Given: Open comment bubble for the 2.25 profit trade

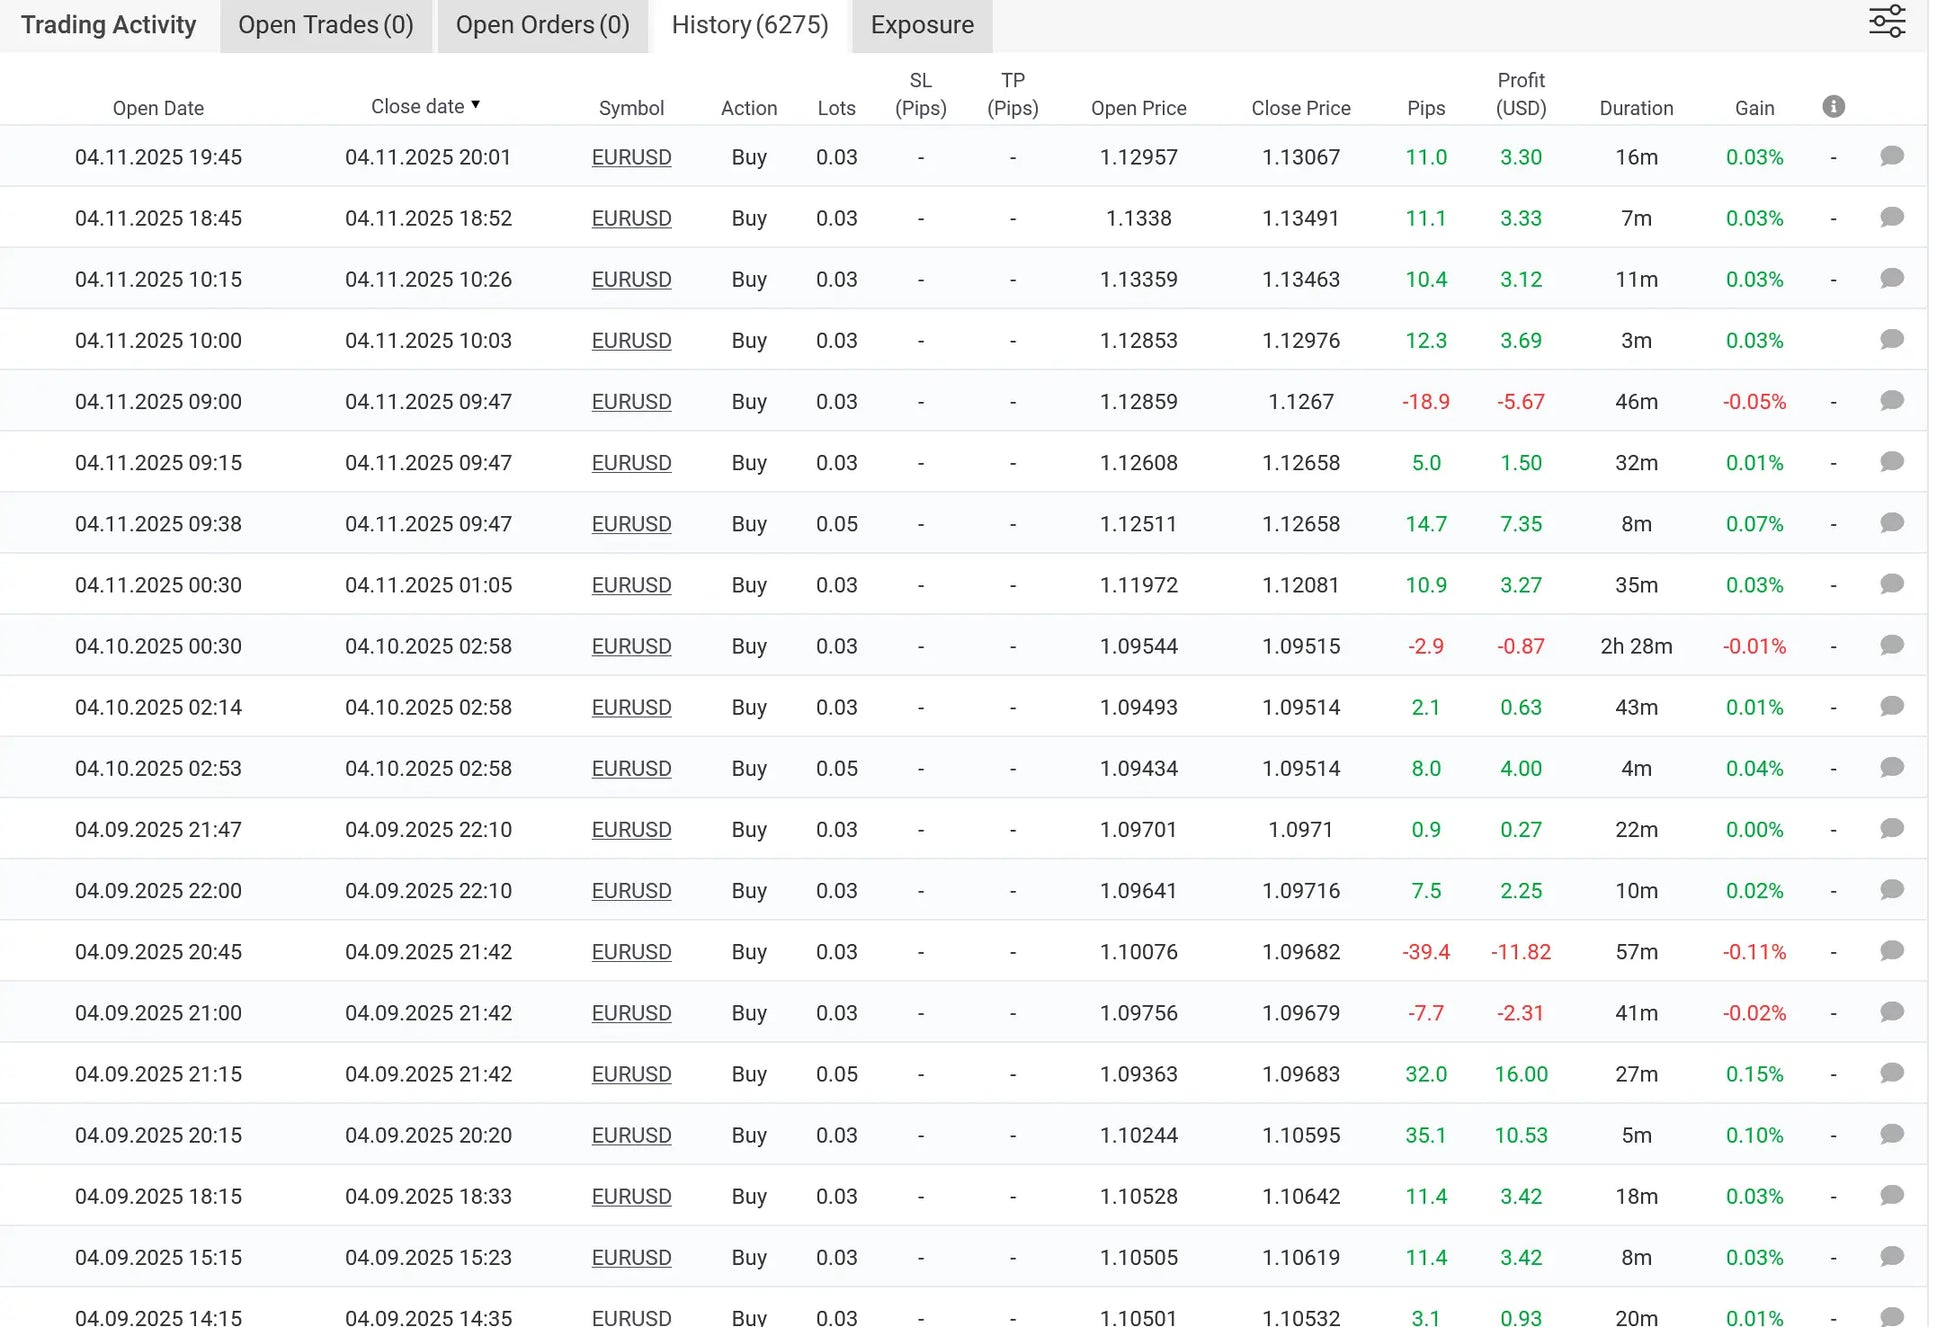Looking at the screenshot, I should (x=1891, y=889).
